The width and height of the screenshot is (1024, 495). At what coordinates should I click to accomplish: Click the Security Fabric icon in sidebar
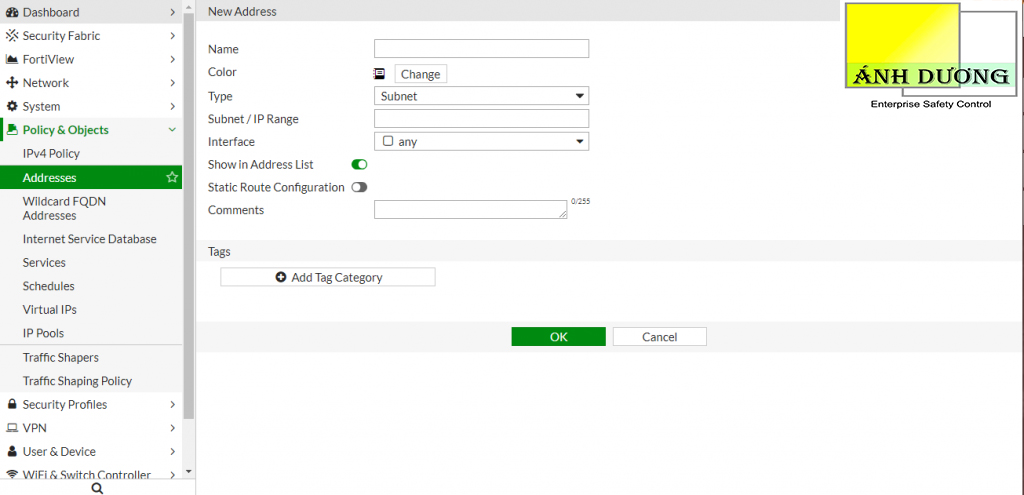[12, 36]
